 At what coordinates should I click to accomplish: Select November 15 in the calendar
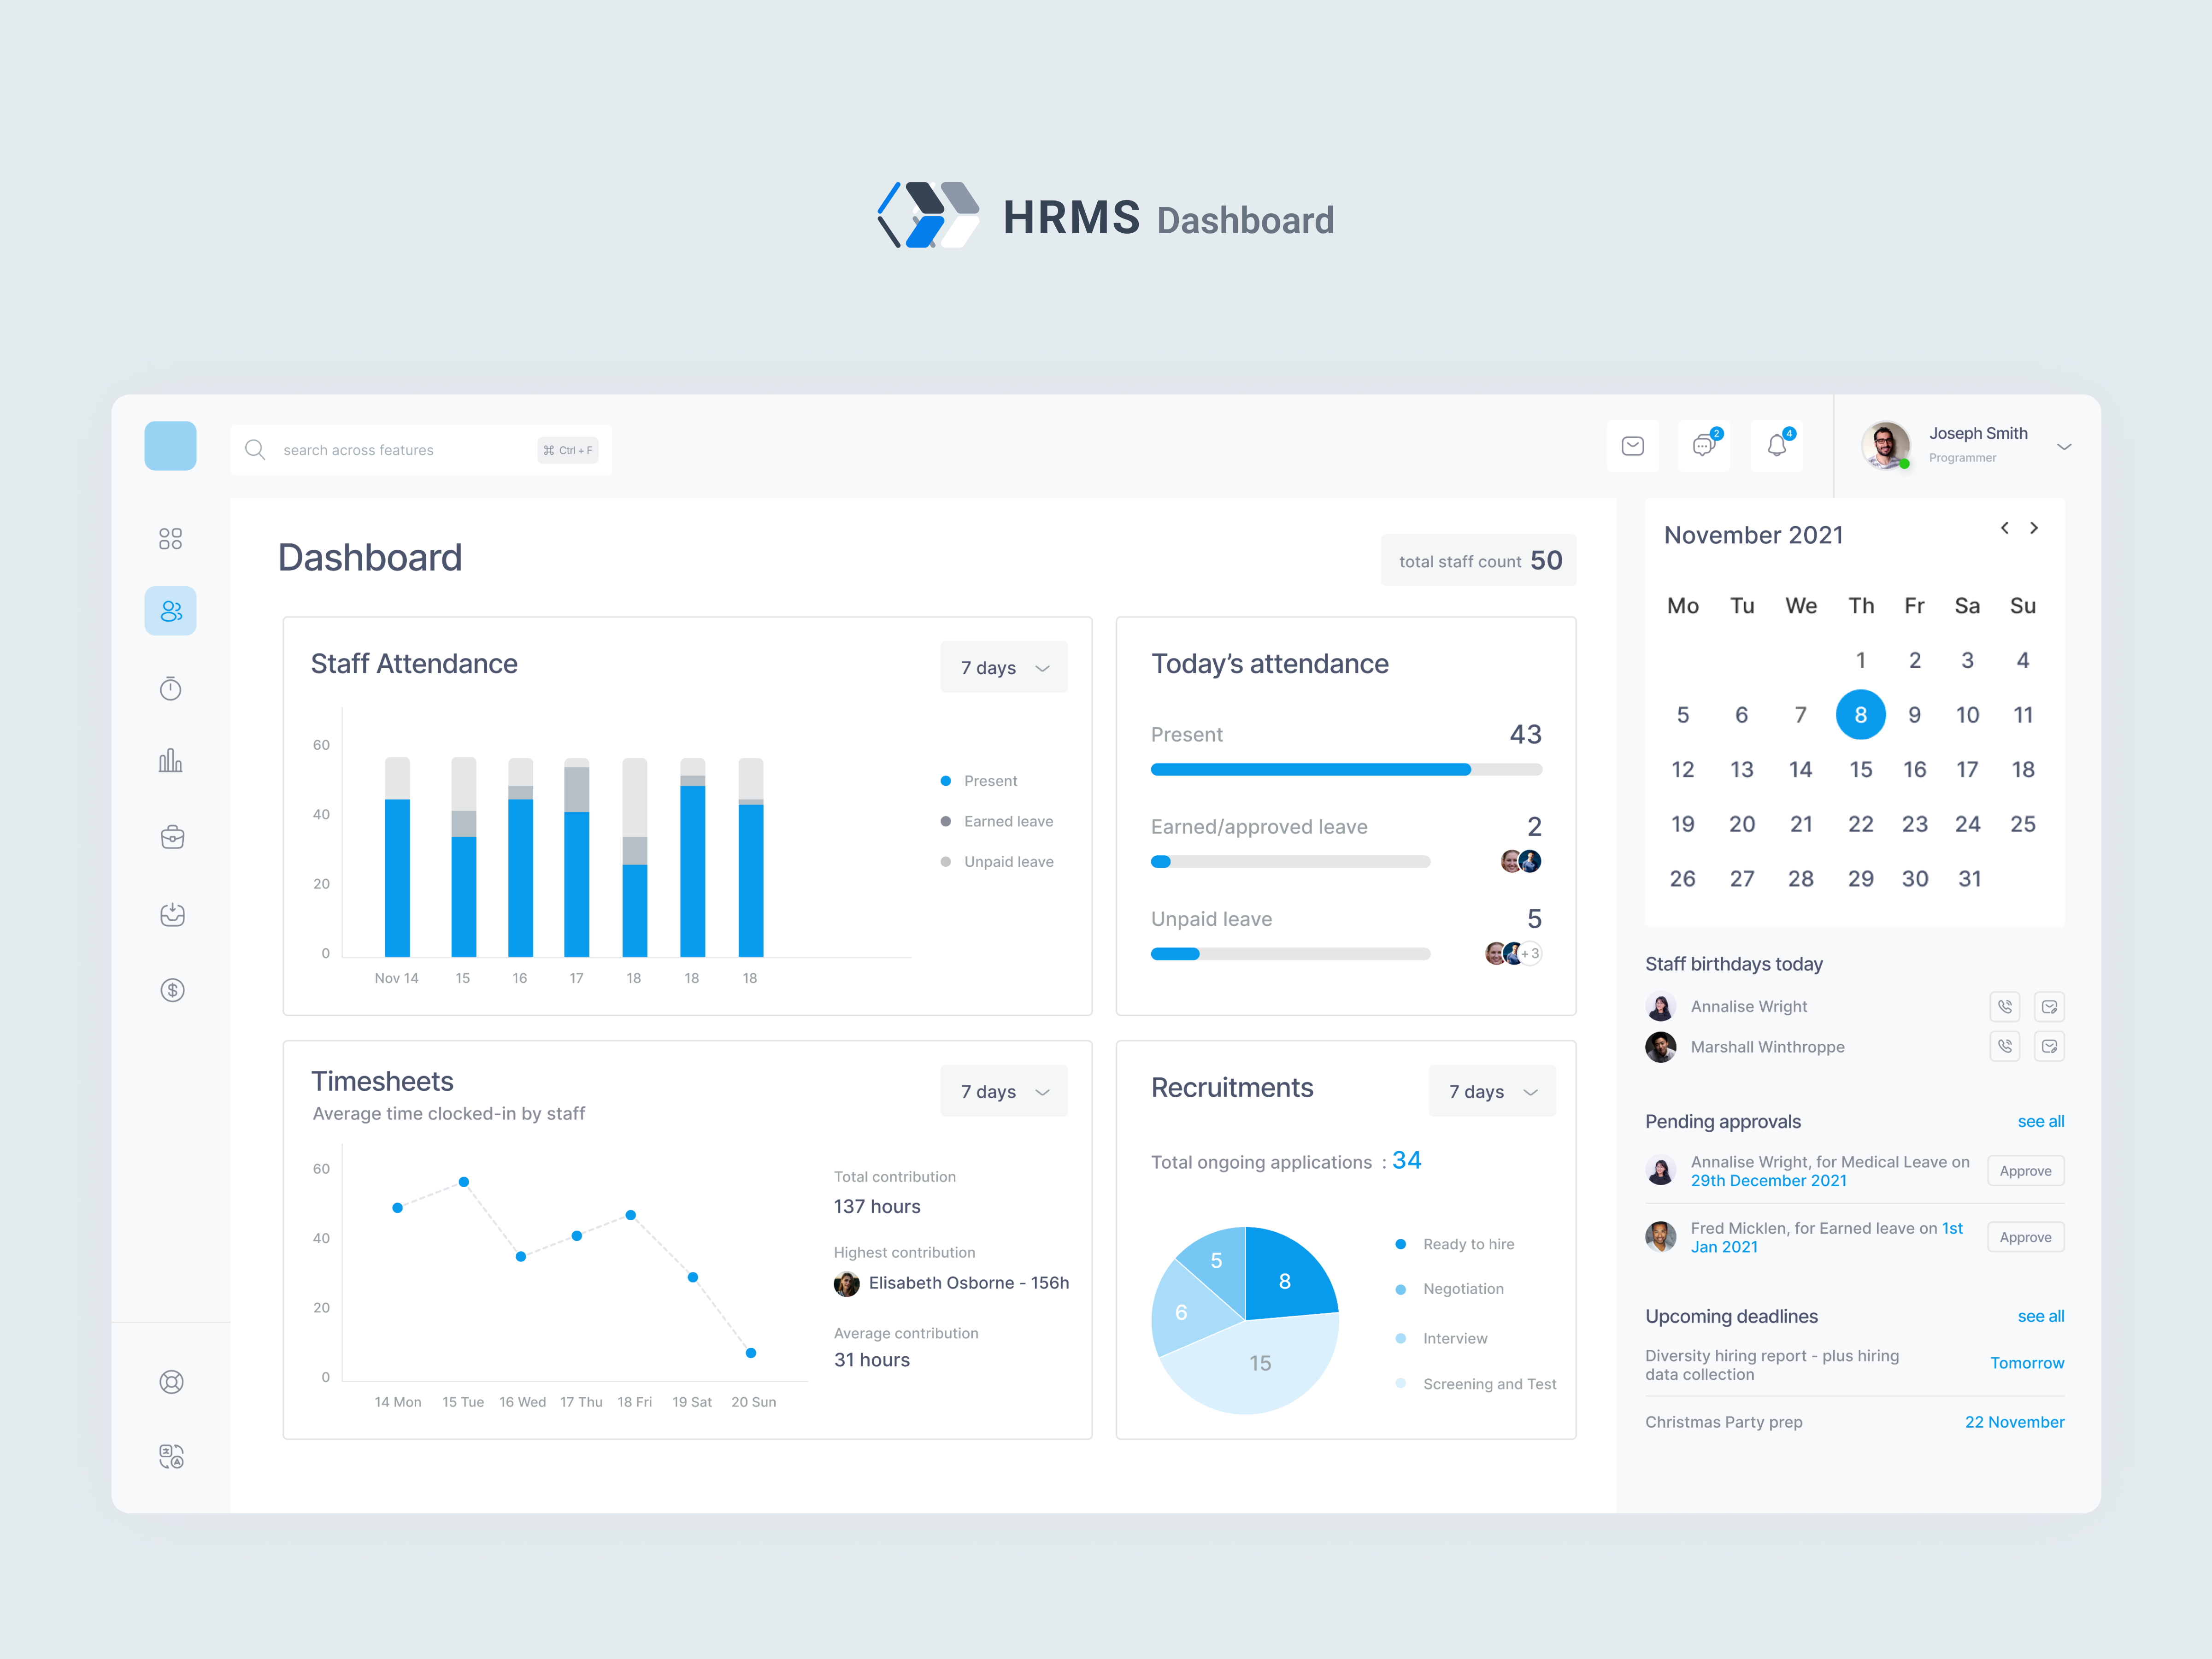(x=1860, y=769)
